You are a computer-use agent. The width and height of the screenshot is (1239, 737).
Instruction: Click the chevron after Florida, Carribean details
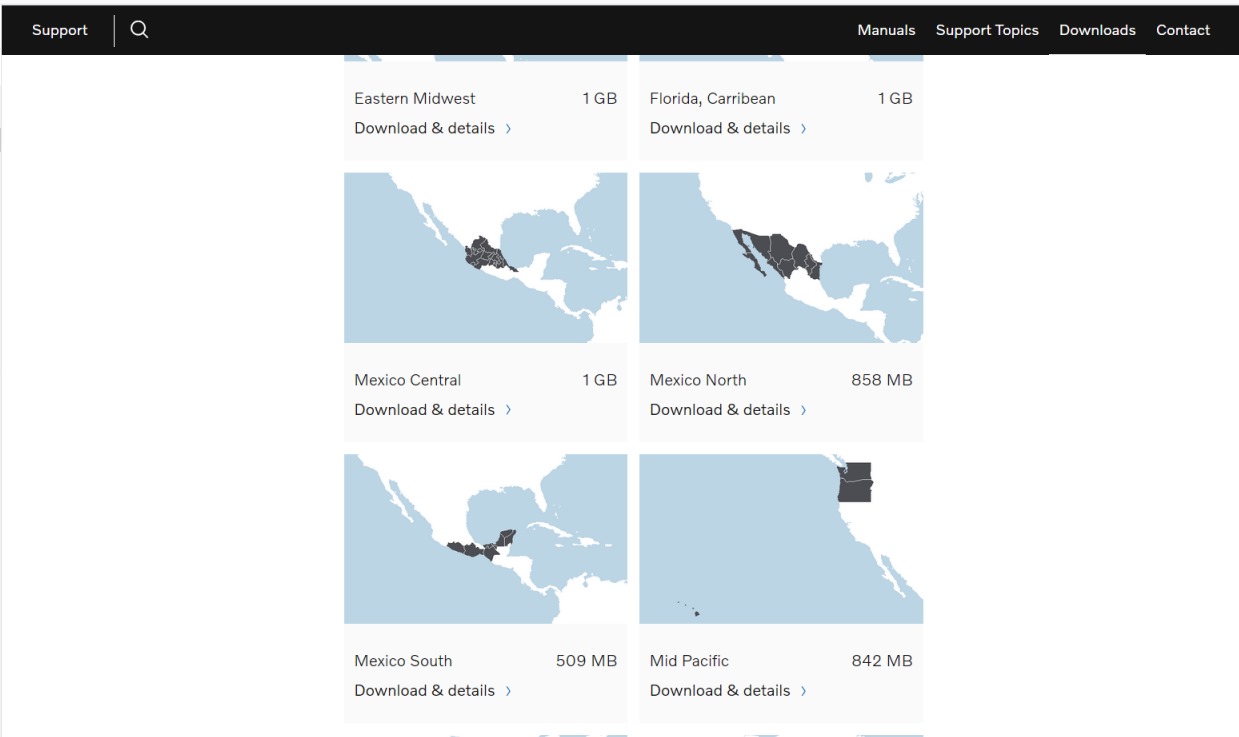coord(803,129)
